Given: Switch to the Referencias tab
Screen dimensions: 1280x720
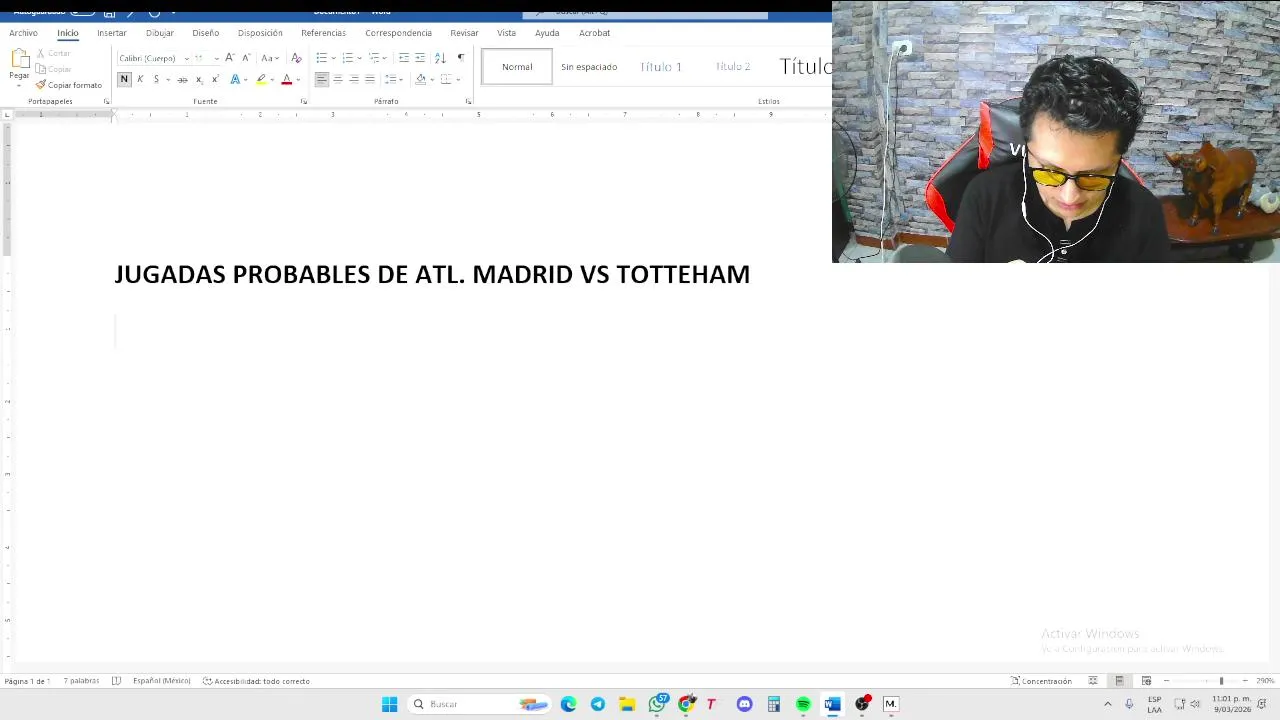Looking at the screenshot, I should click(x=323, y=33).
